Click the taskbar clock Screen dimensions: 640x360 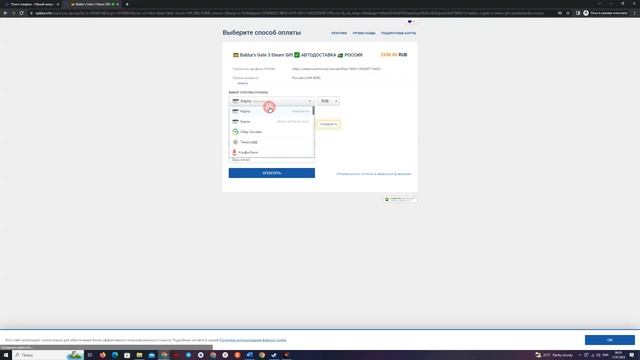pos(618,355)
